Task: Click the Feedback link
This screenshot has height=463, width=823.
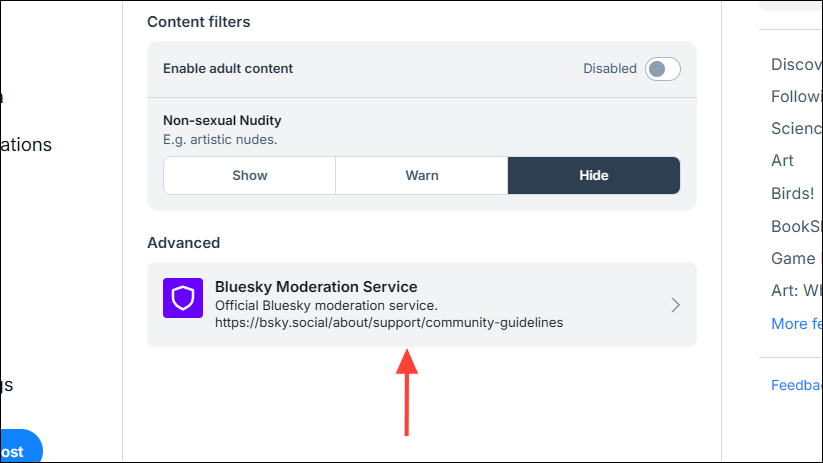Action: click(x=796, y=385)
